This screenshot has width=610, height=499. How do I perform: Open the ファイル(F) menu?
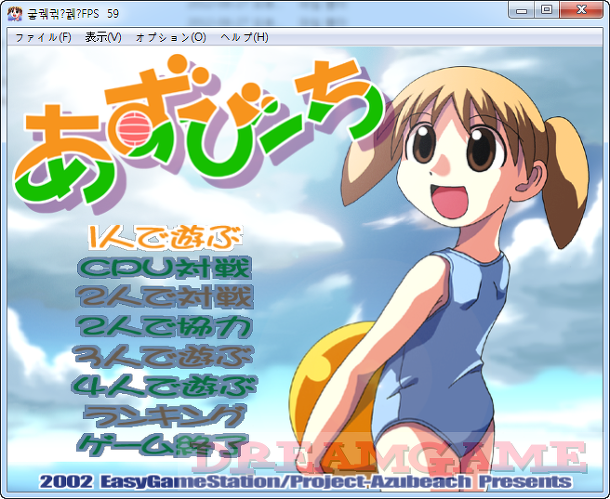(43, 37)
